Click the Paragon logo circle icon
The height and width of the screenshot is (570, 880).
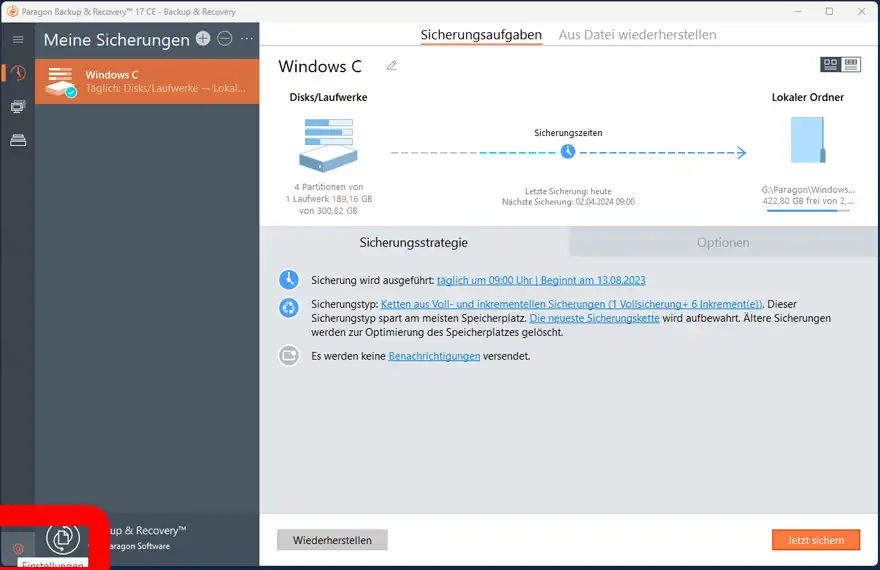point(63,537)
